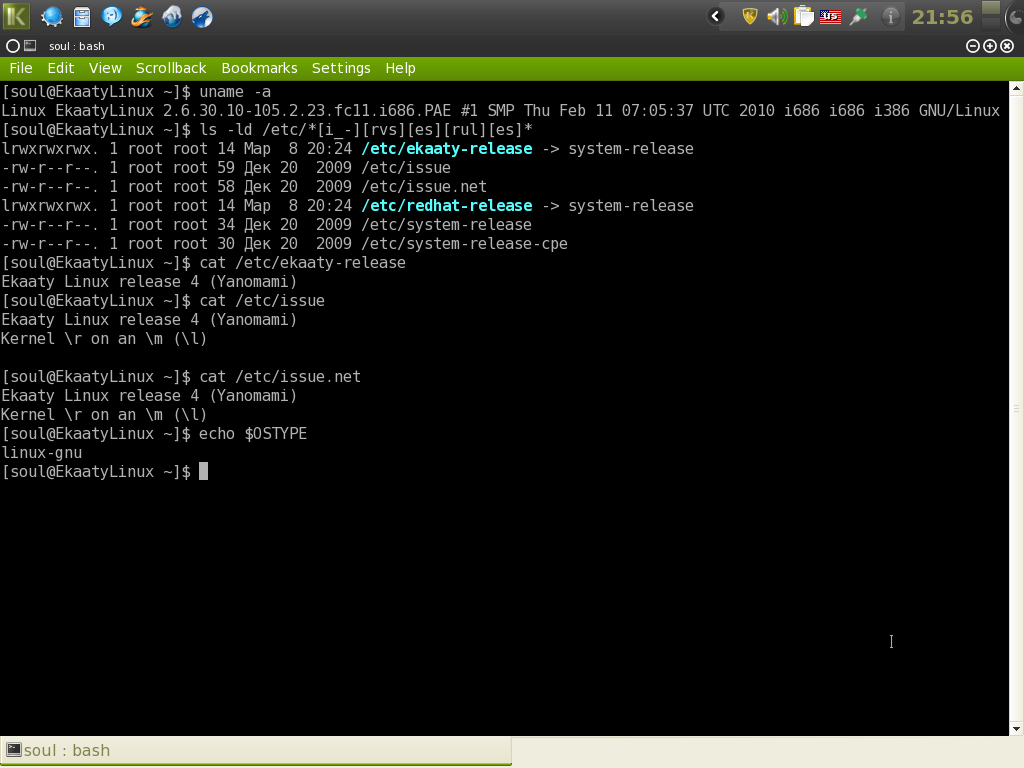This screenshot has height=768, width=1024.
Task: Open the volume mixer speaker icon
Action: click(x=776, y=17)
